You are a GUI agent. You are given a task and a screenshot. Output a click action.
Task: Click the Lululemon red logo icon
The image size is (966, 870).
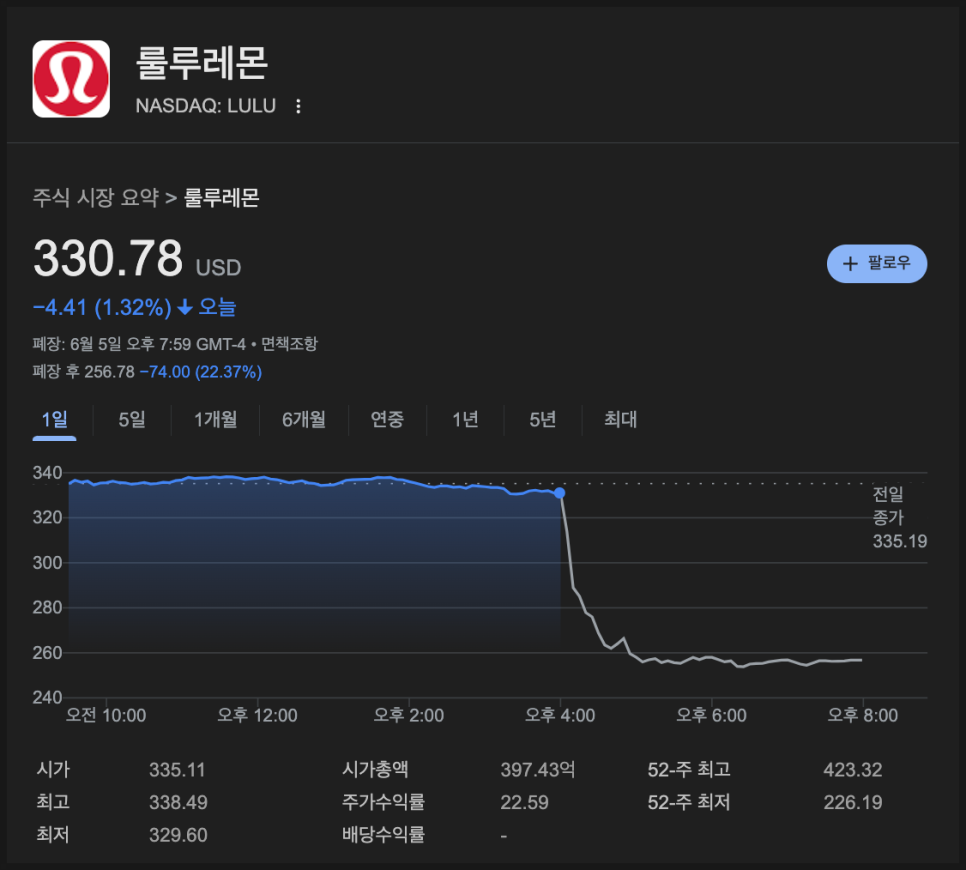pos(71,79)
